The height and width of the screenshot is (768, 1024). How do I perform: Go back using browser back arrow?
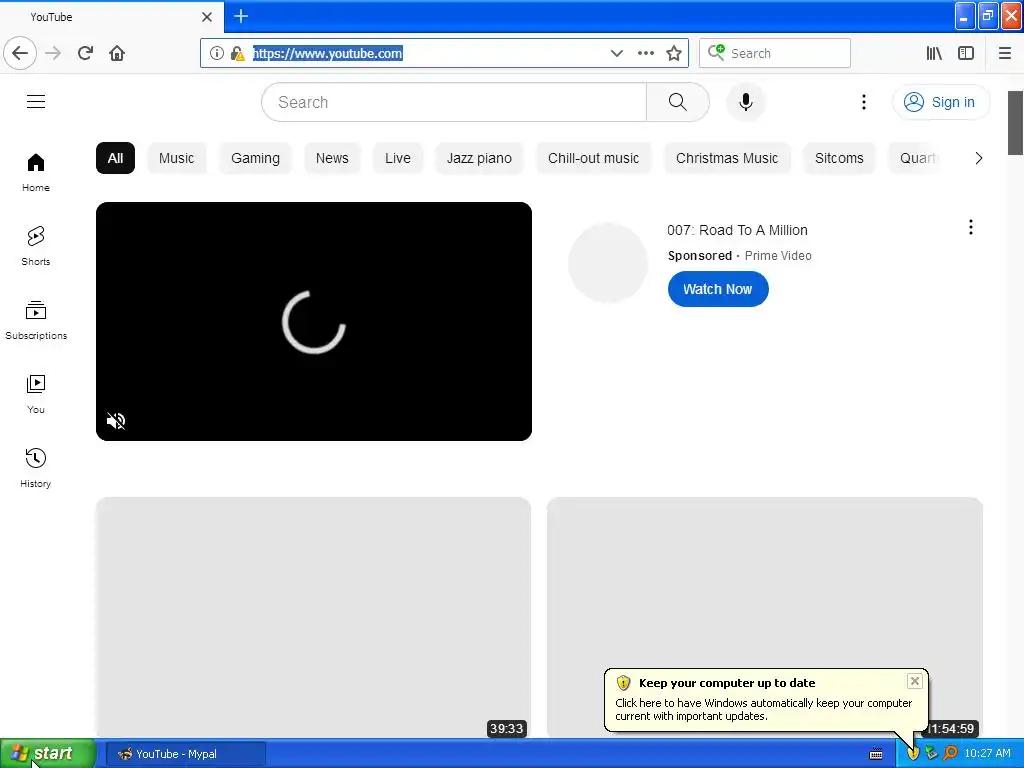click(20, 53)
